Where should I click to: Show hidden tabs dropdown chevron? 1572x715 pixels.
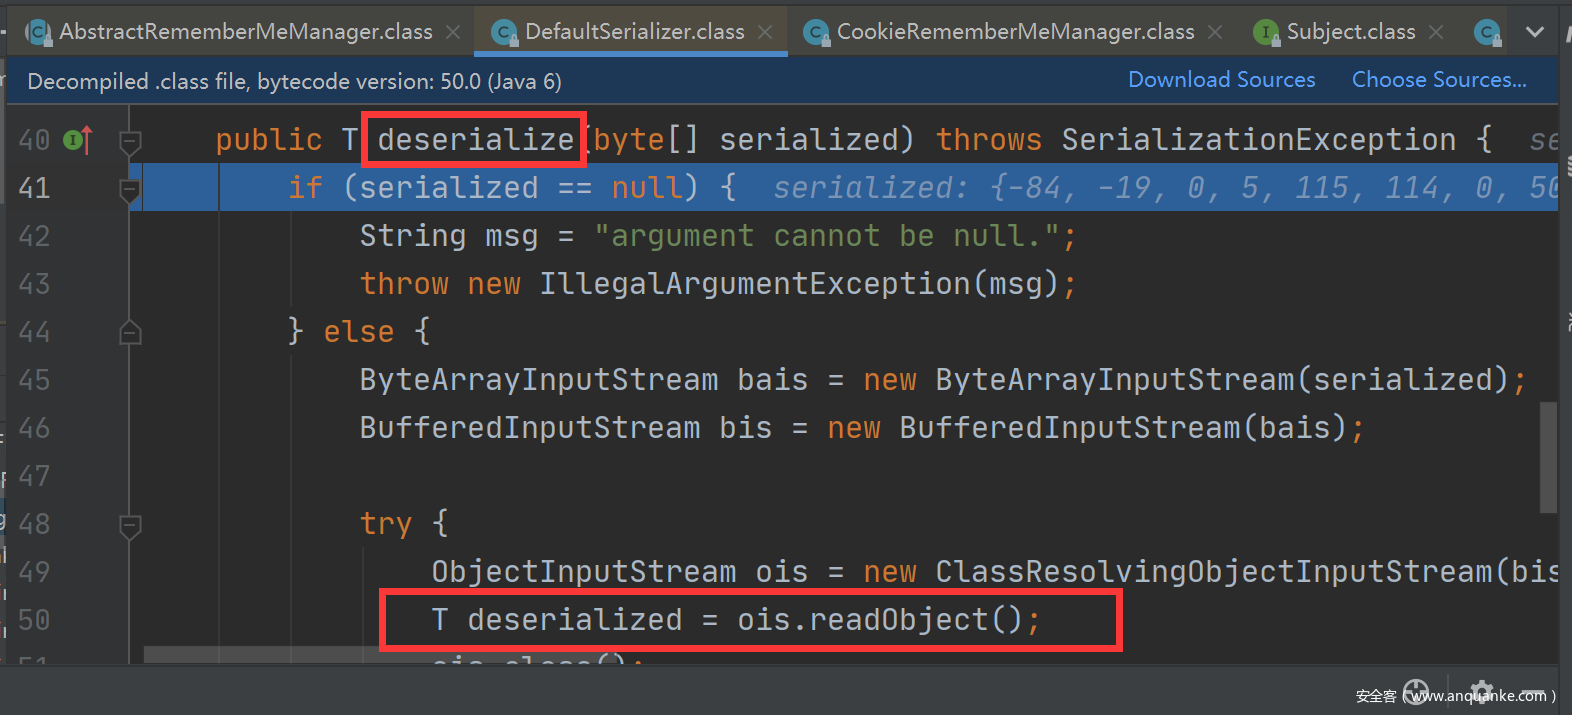(1534, 32)
